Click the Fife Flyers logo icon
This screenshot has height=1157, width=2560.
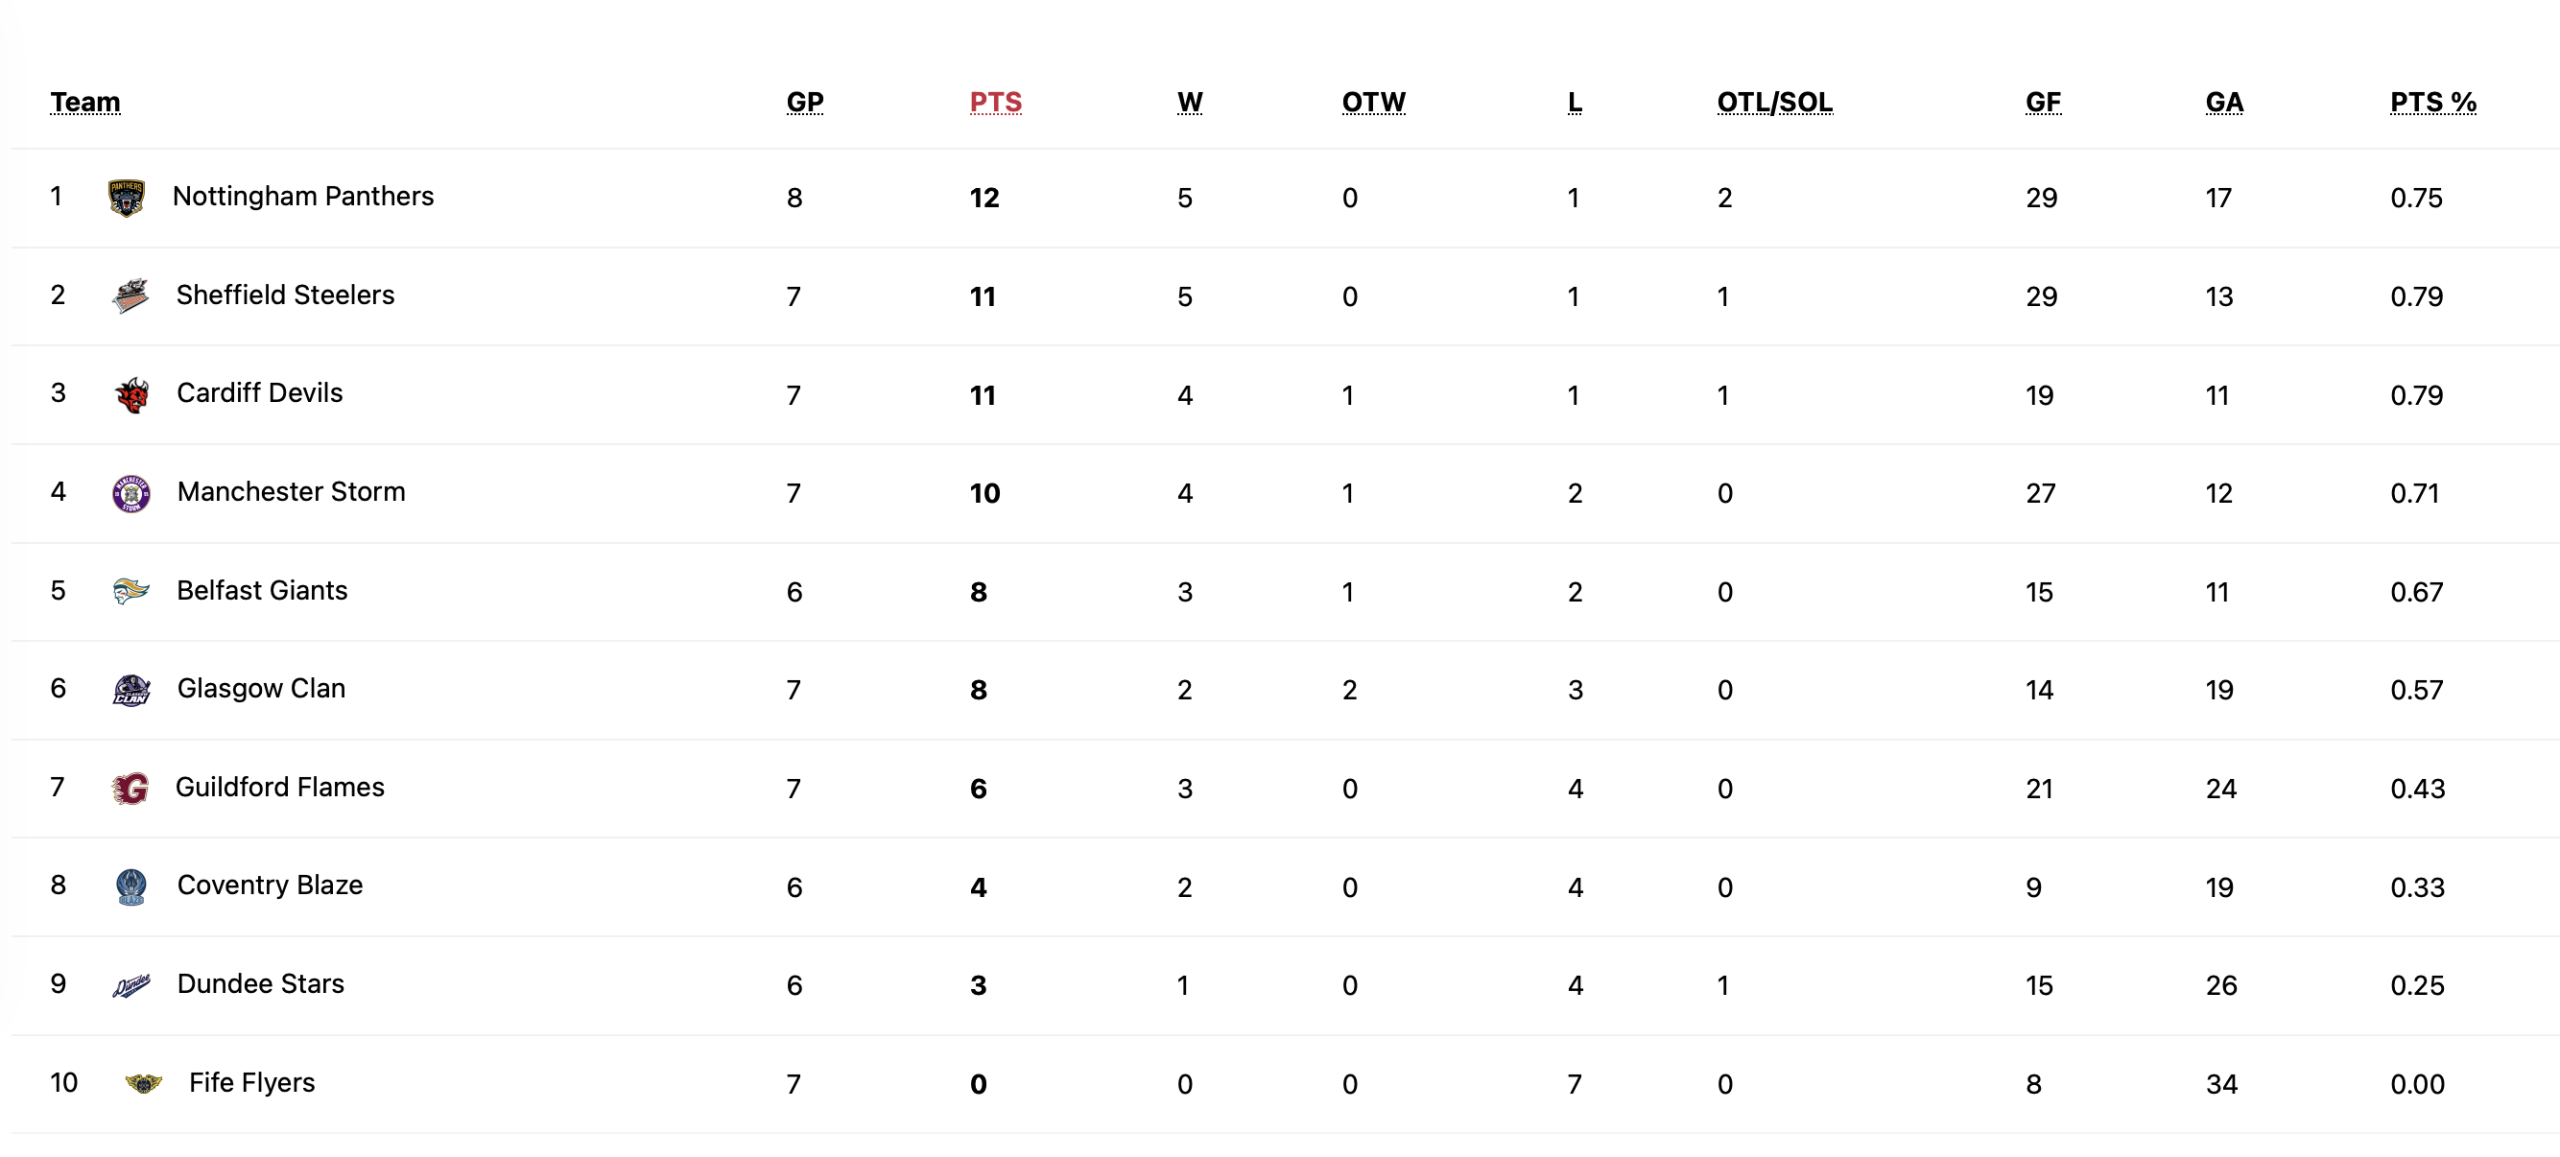143,1083
